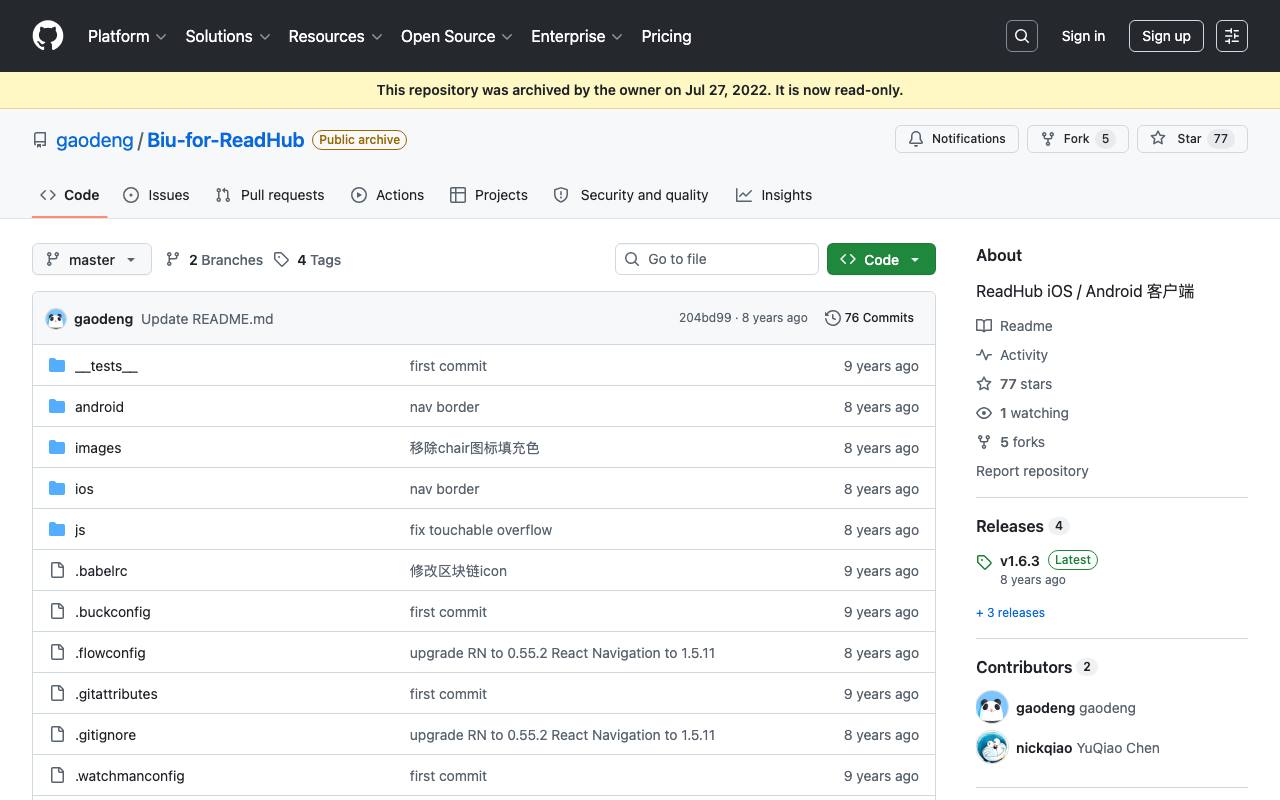Screen dimensions: 1280x800
Task: Open the Pull requests tab
Action: coord(270,195)
